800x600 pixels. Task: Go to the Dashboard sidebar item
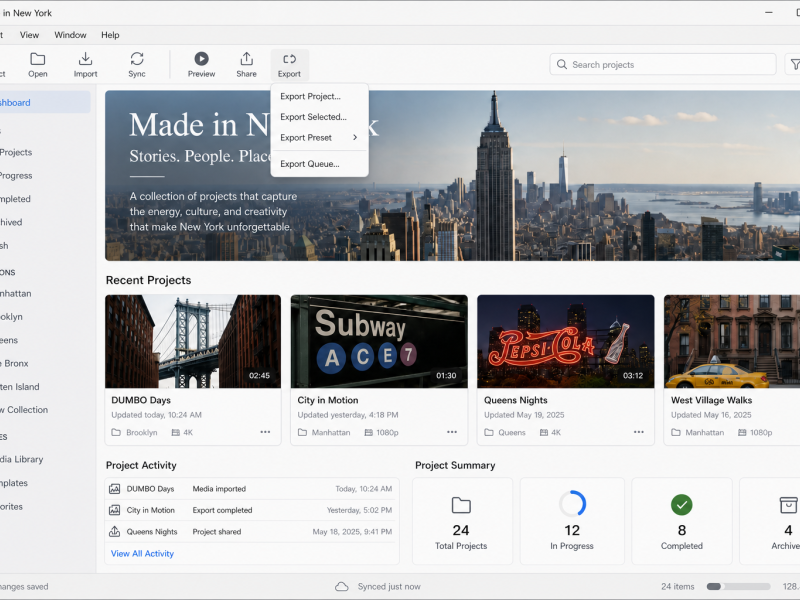point(43,103)
